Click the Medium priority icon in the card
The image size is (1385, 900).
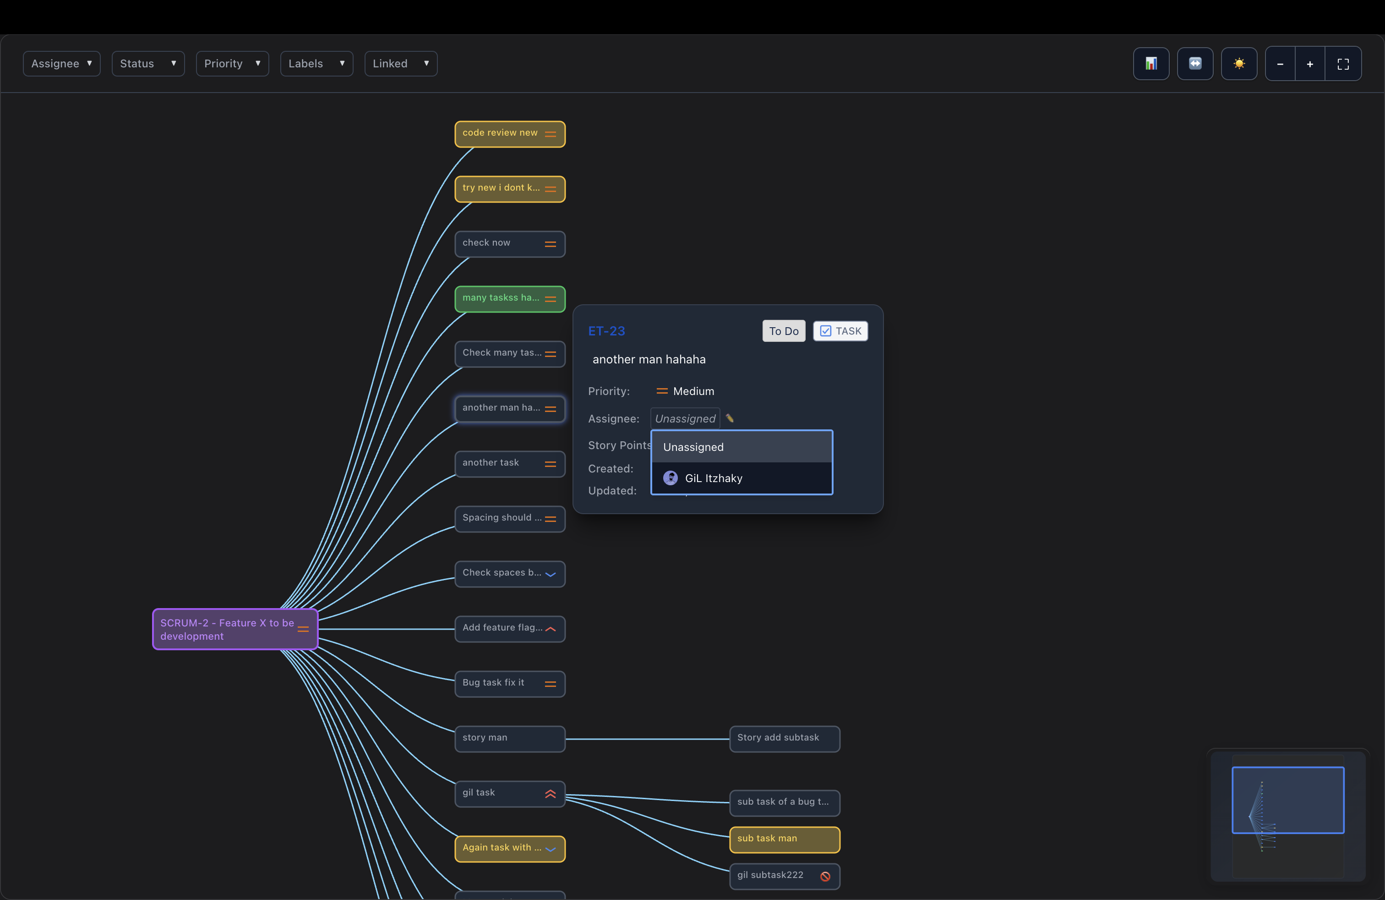pyautogui.click(x=662, y=391)
